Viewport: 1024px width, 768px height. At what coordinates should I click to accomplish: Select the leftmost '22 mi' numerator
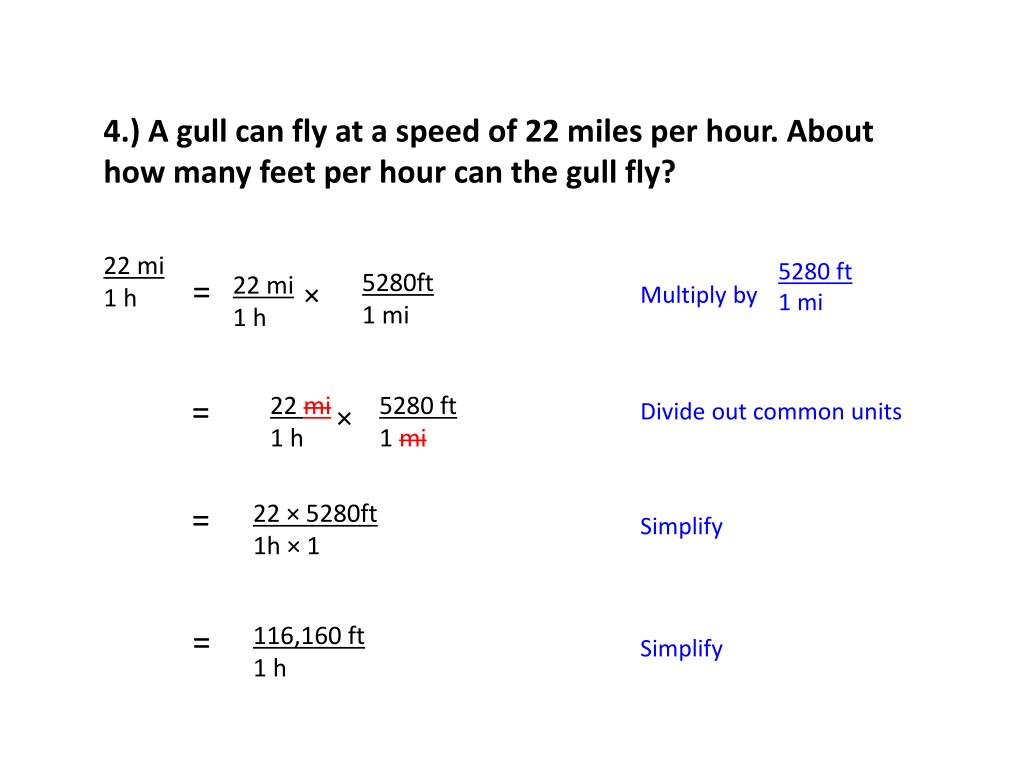click(133, 266)
